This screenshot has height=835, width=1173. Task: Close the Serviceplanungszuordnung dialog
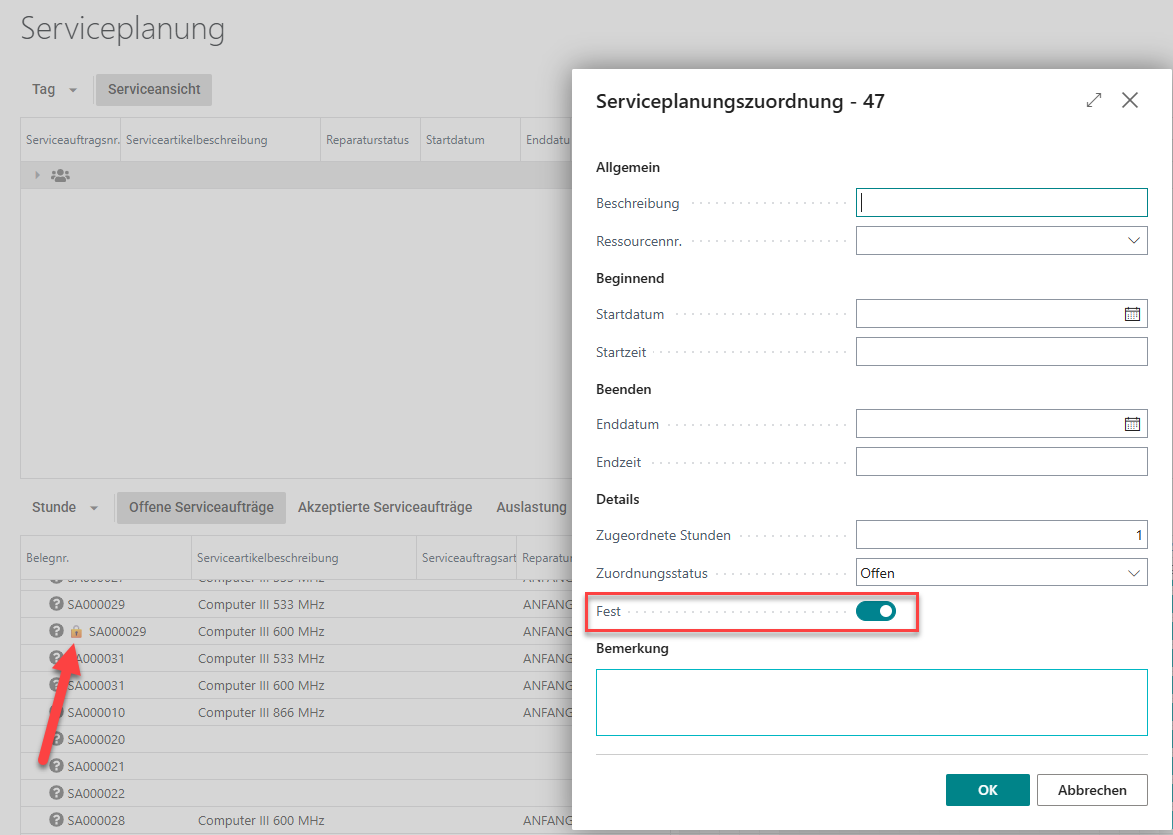click(x=1130, y=100)
